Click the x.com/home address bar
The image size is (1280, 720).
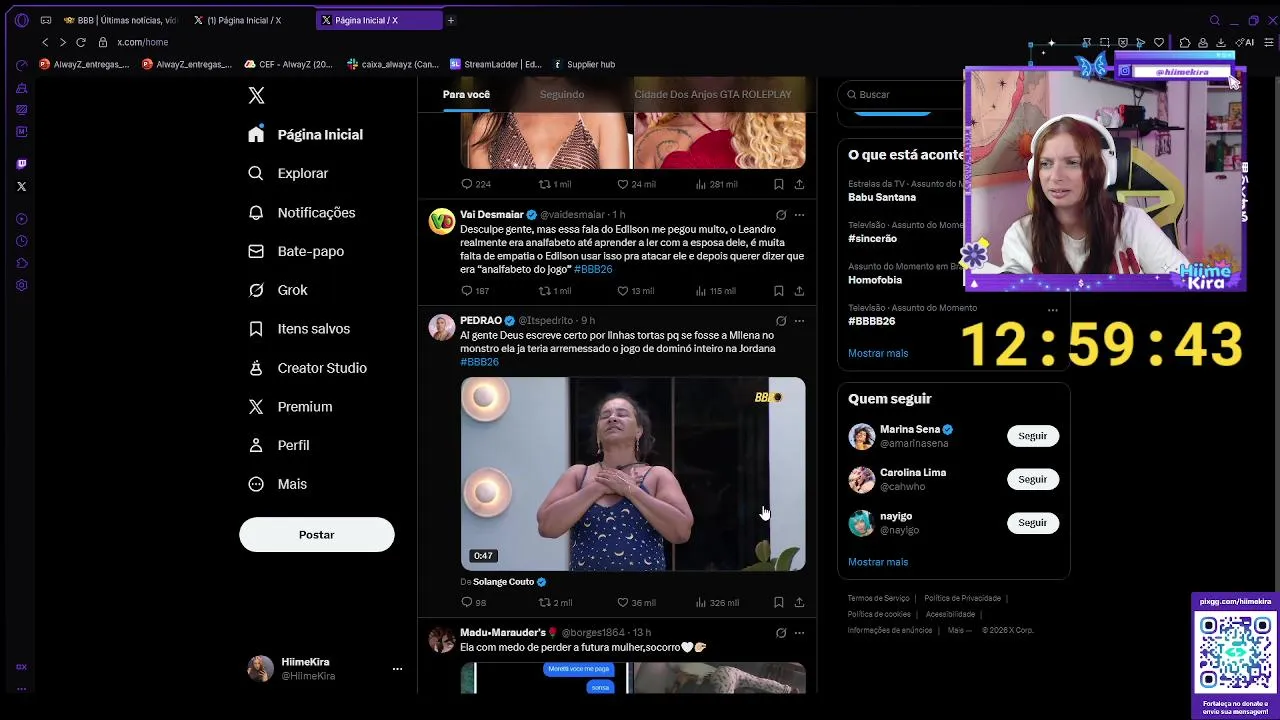click(143, 42)
